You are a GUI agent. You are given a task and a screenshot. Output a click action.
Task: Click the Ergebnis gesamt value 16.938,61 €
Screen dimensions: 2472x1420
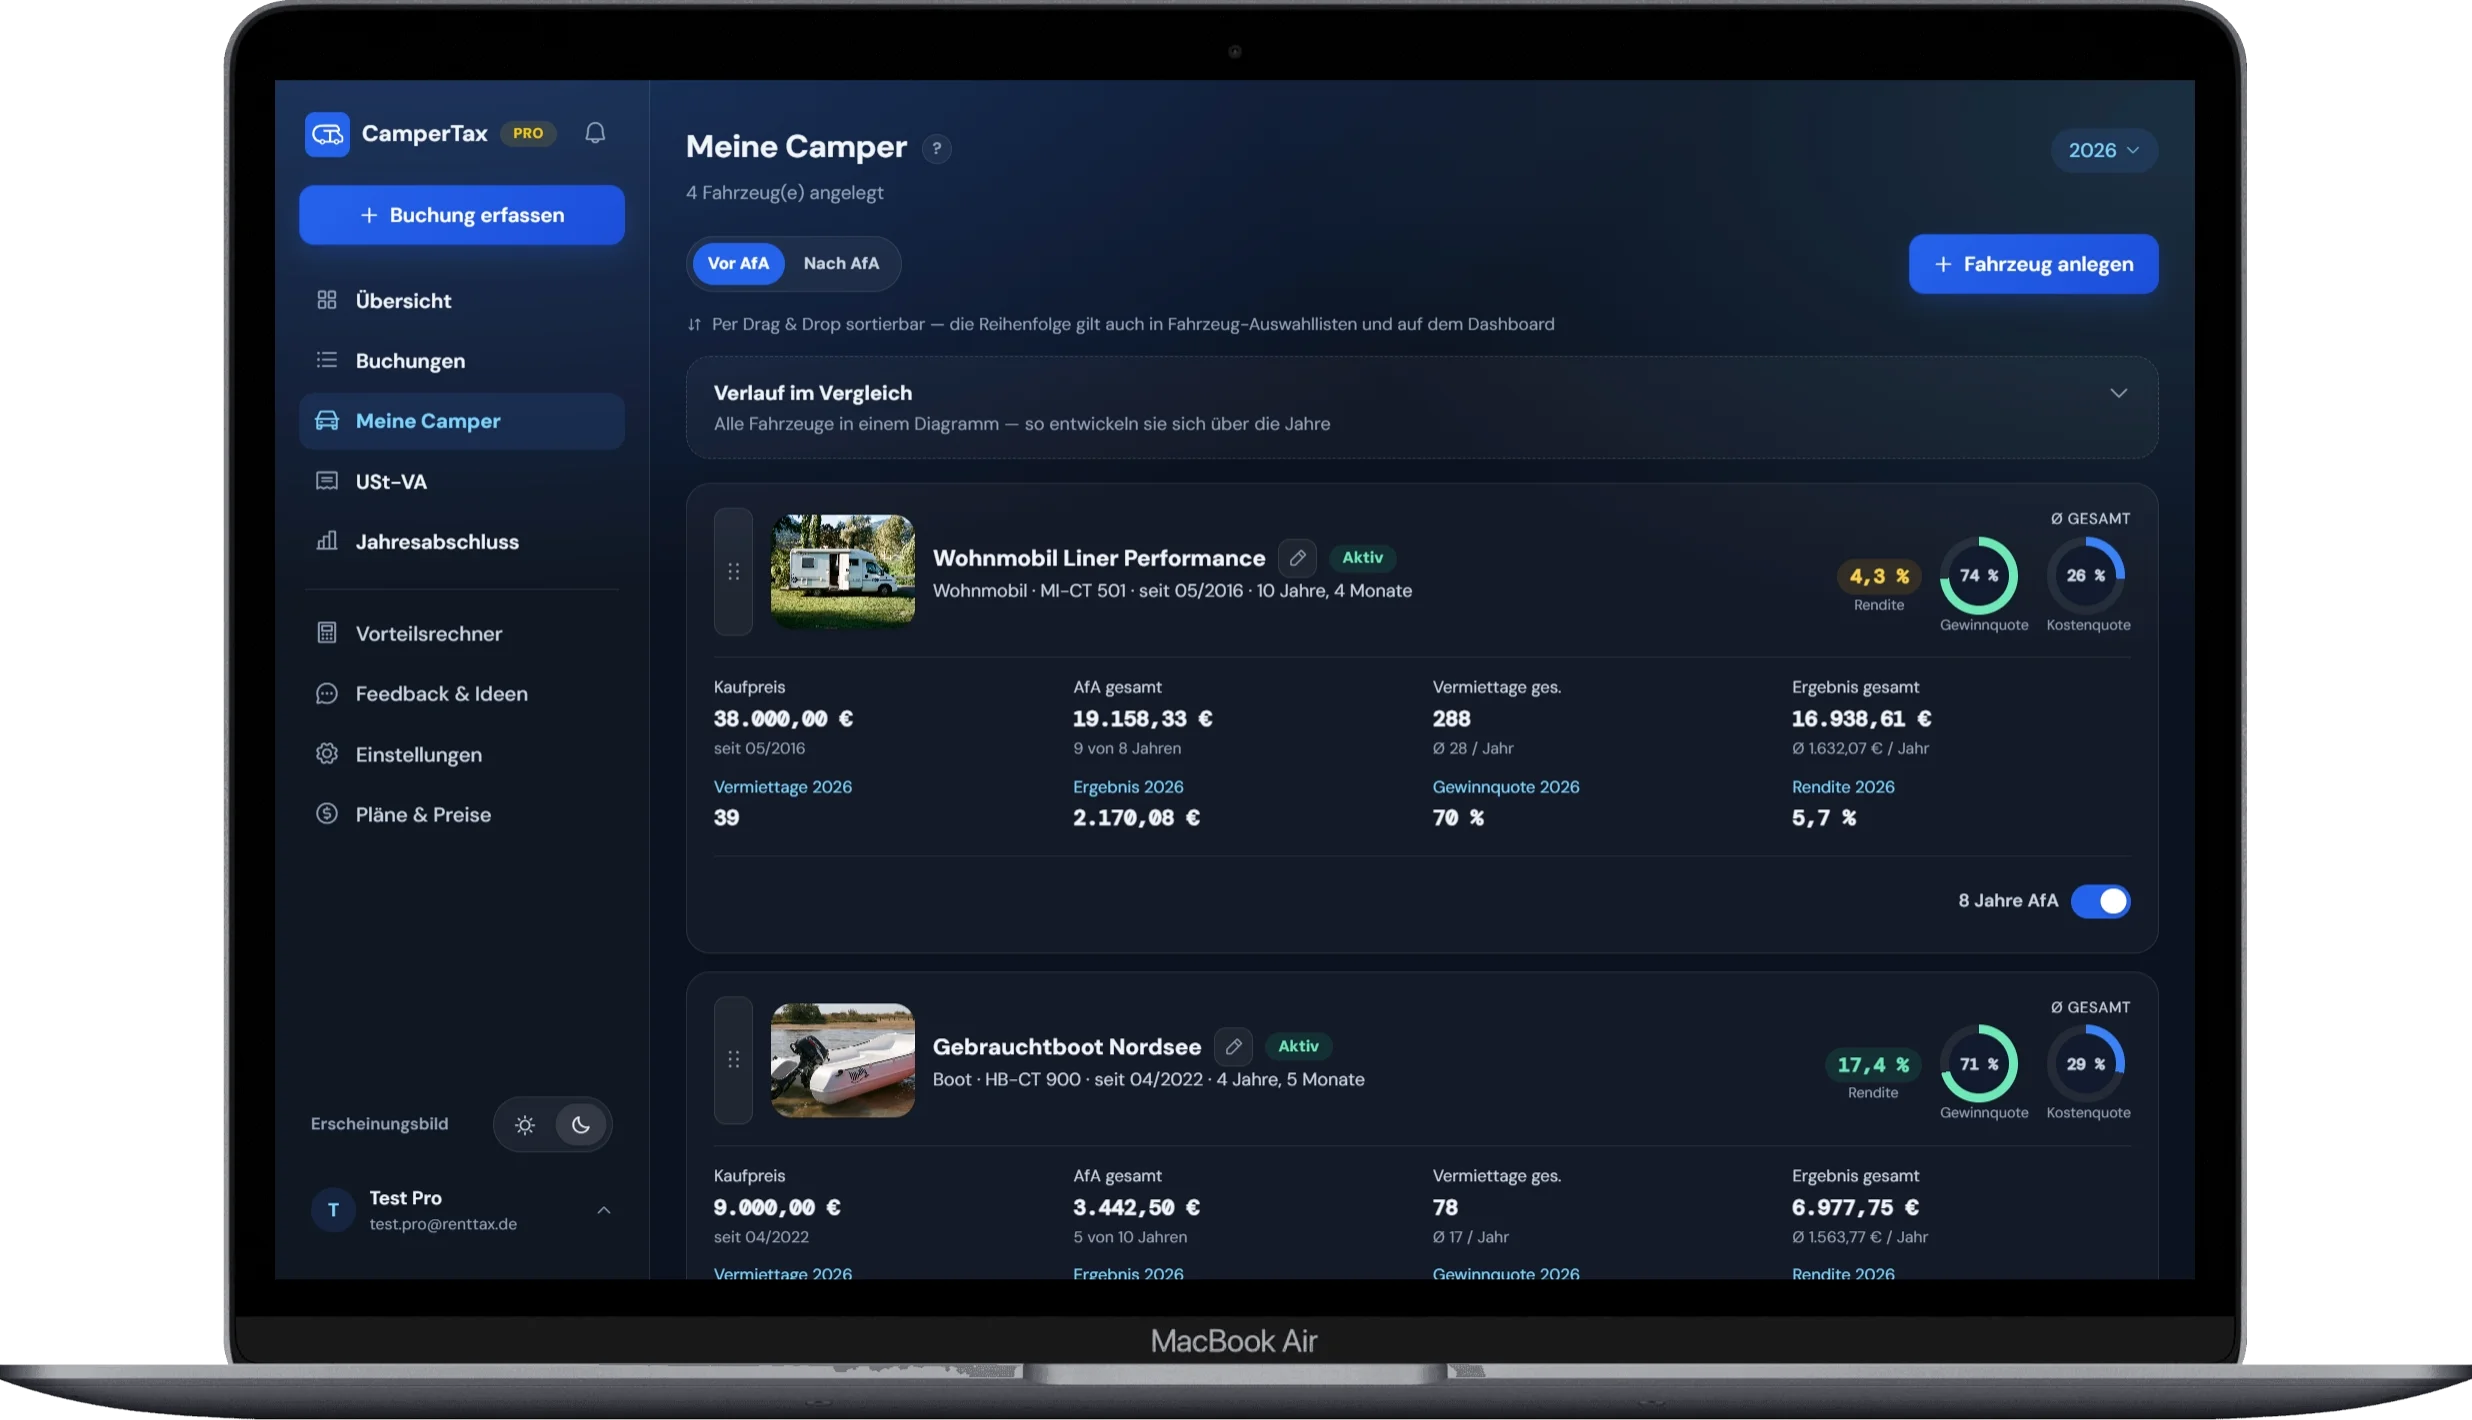(1861, 719)
